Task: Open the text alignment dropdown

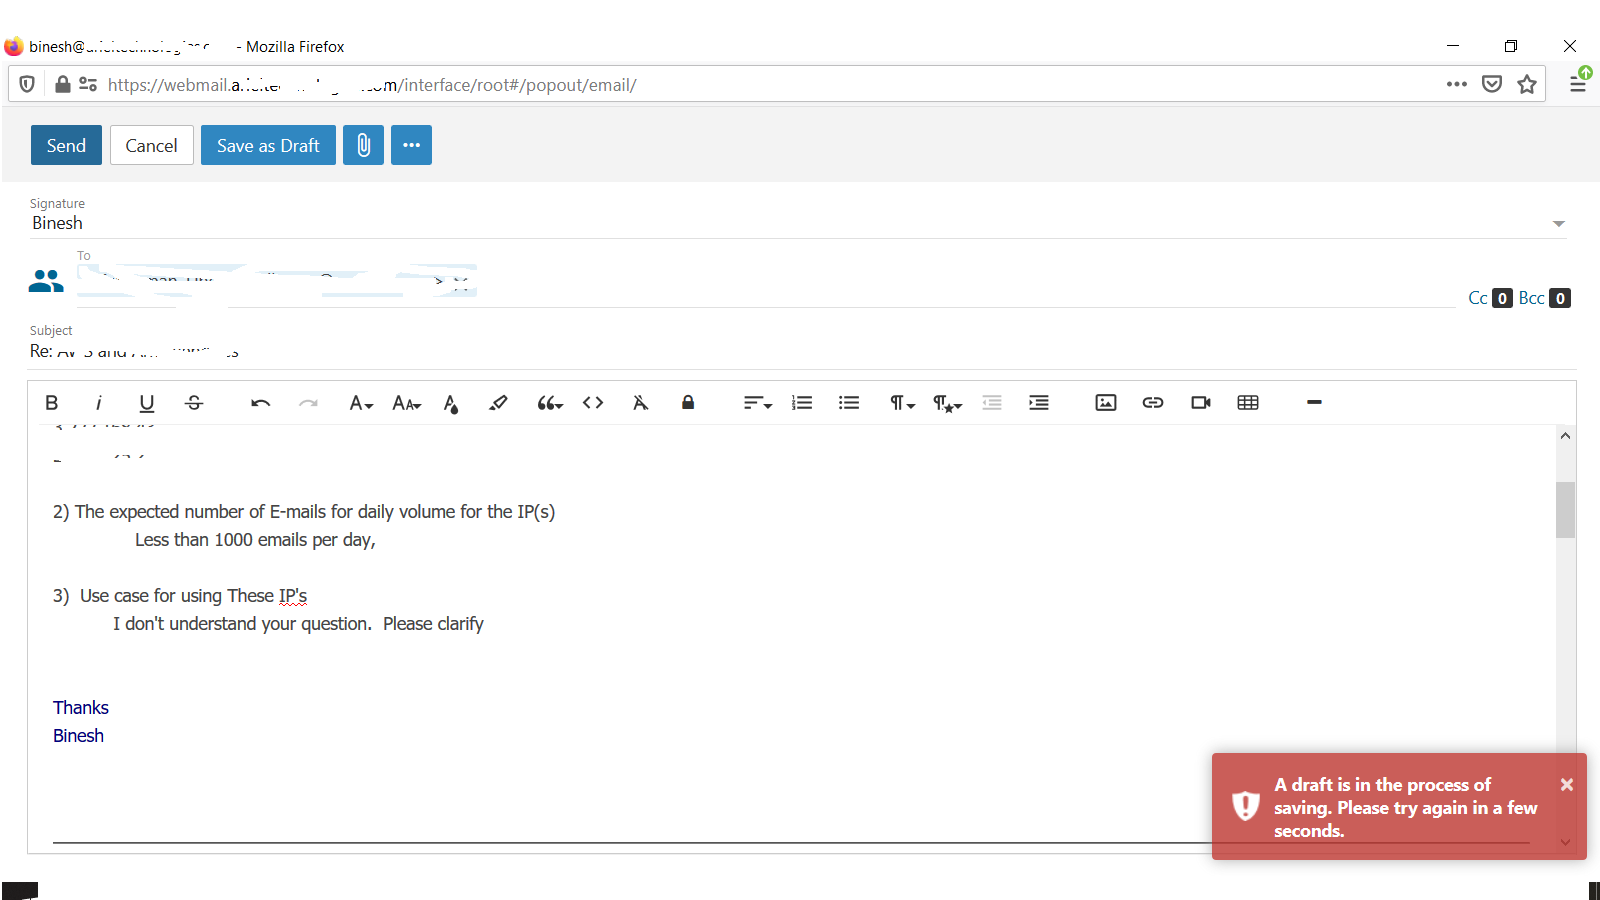Action: tap(757, 403)
